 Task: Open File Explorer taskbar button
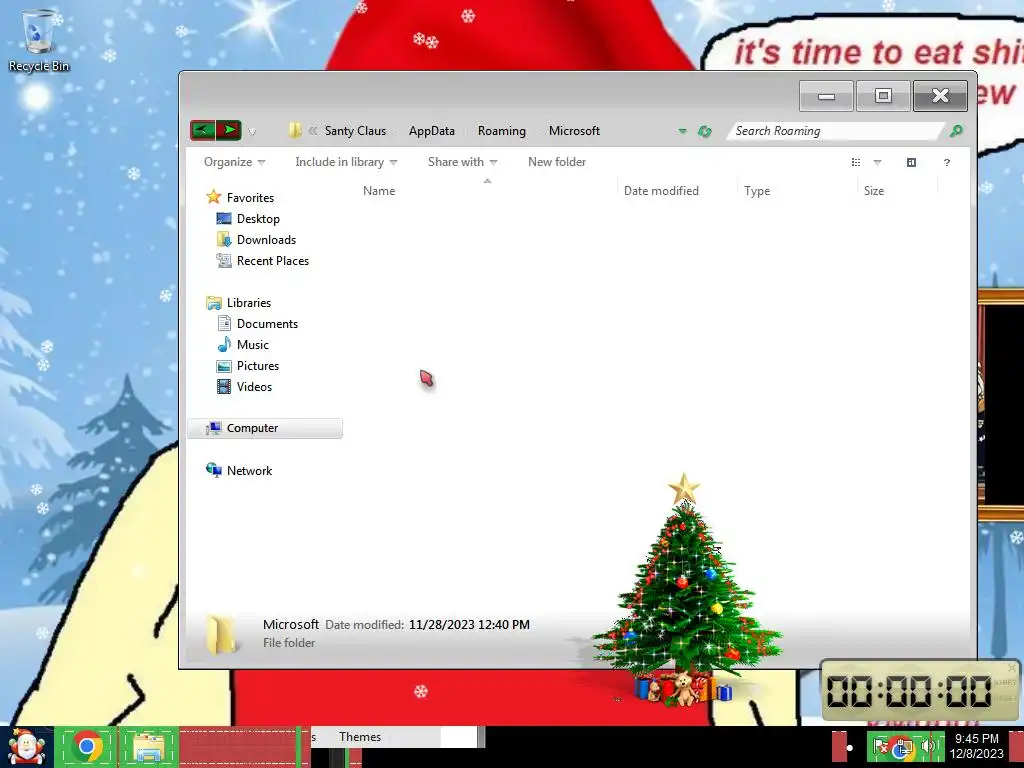pos(149,746)
